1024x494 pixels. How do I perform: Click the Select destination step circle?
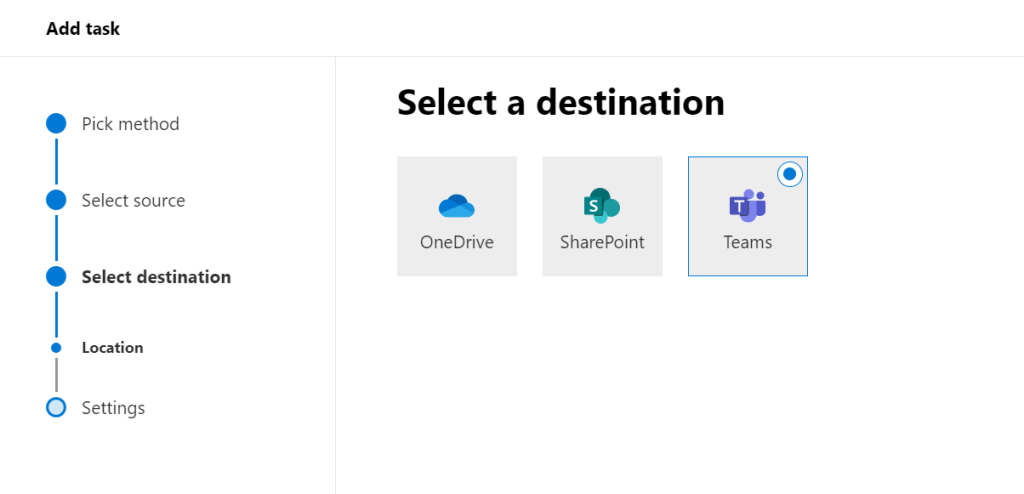click(x=56, y=277)
